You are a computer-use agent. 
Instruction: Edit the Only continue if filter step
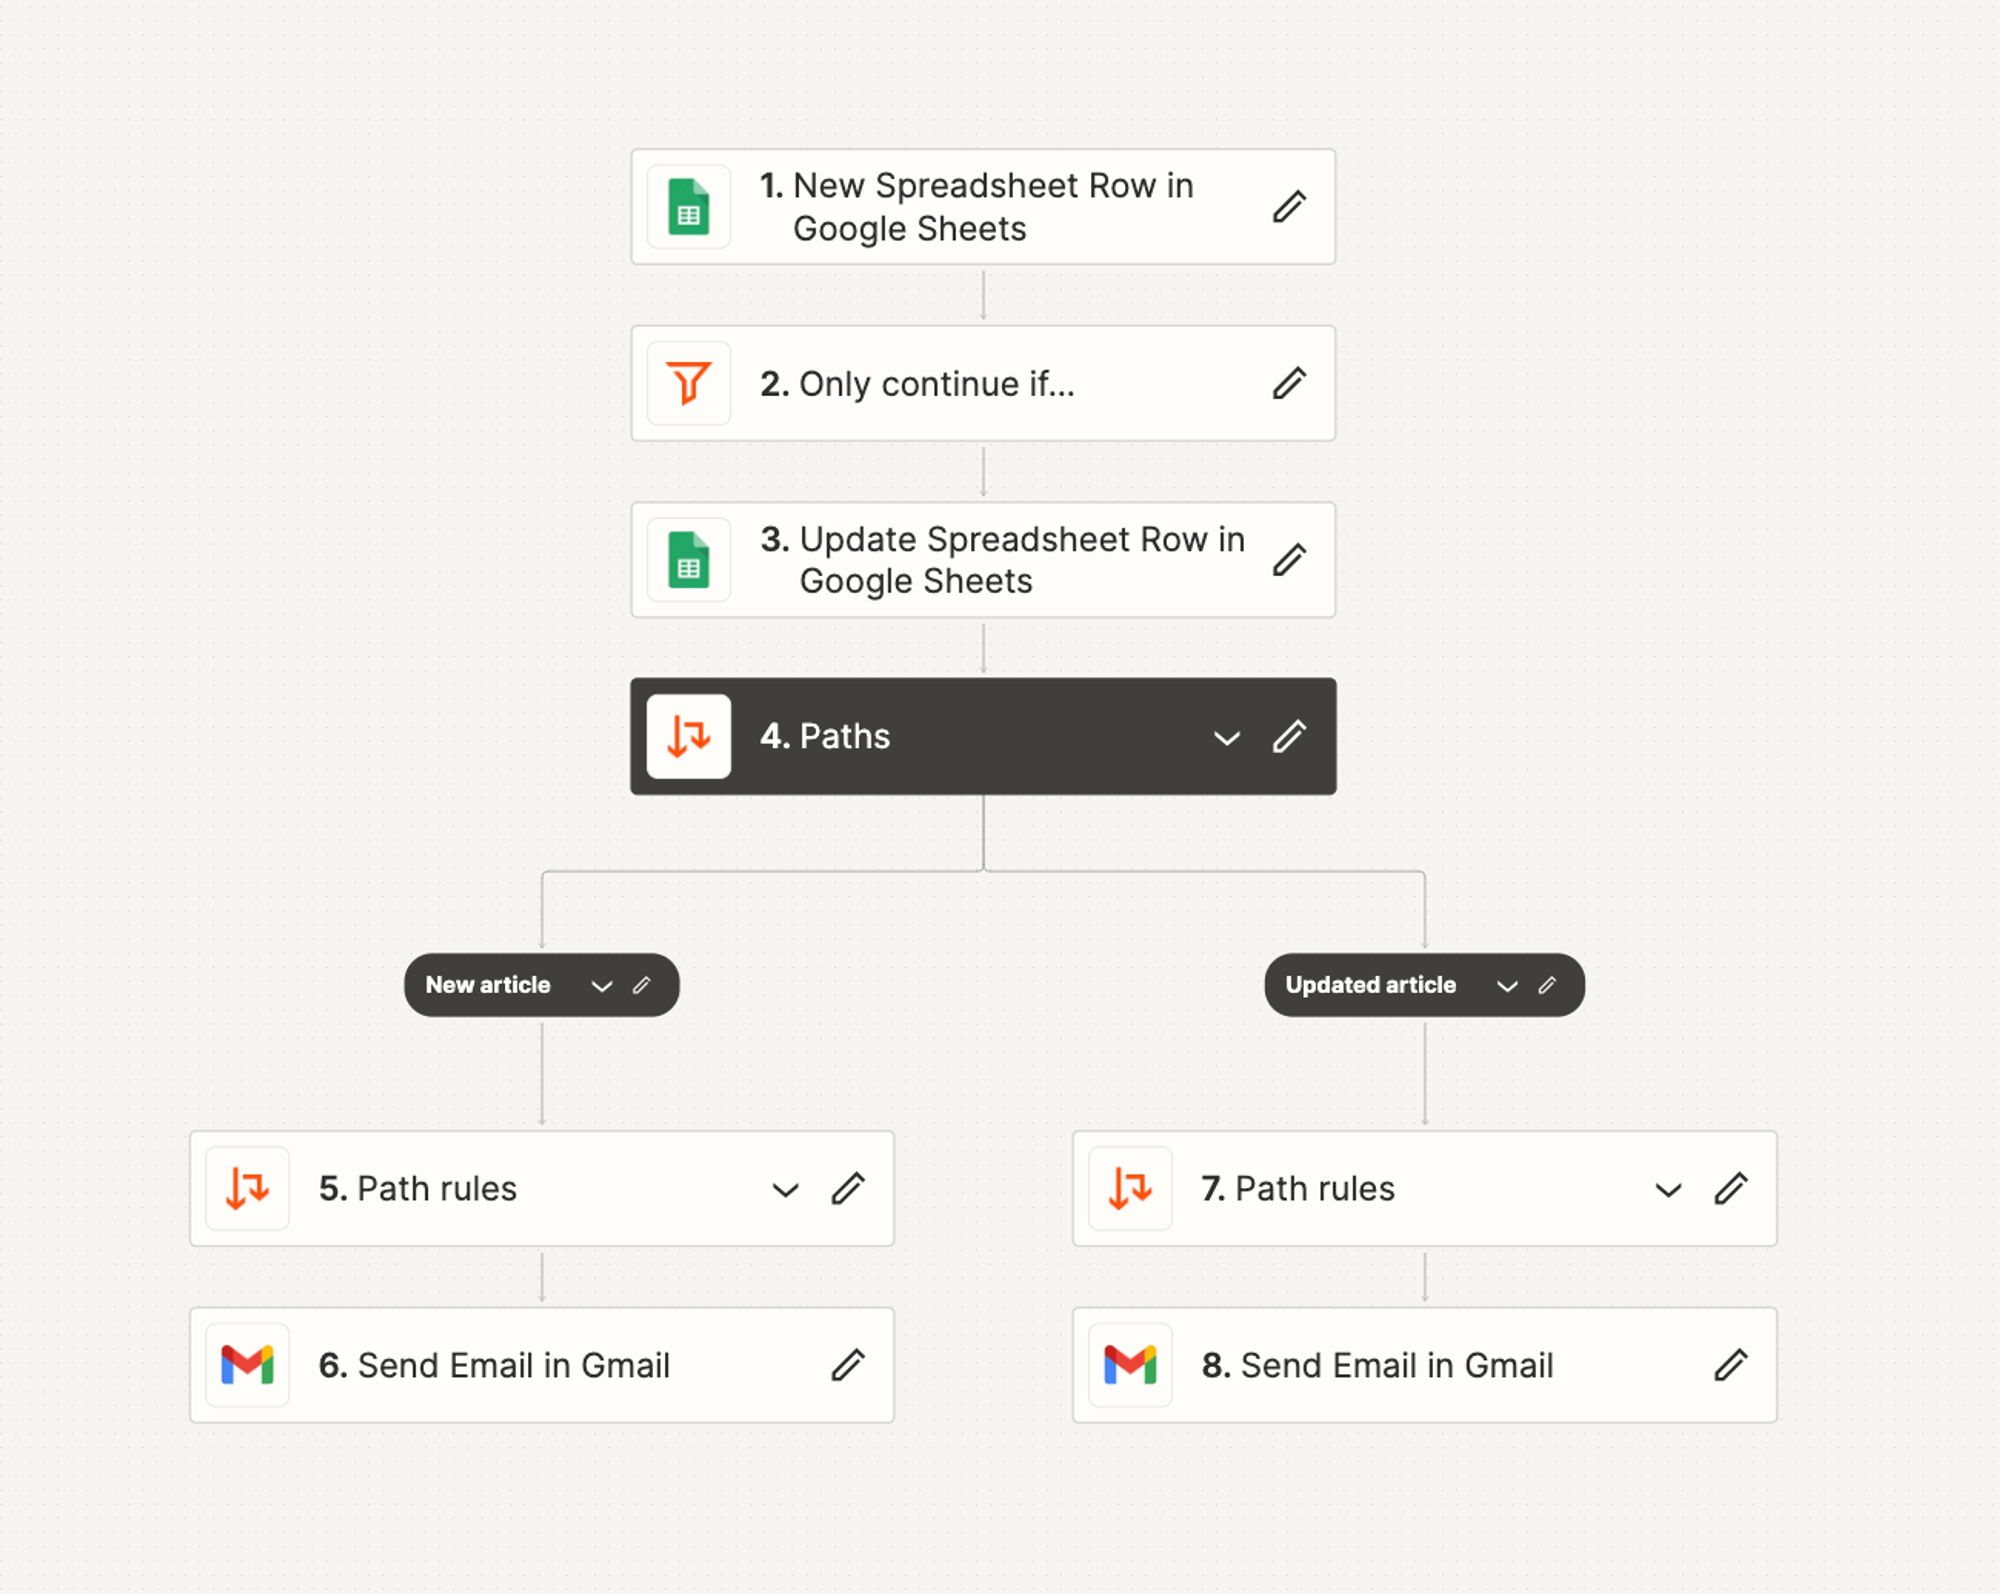pyautogui.click(x=1289, y=384)
